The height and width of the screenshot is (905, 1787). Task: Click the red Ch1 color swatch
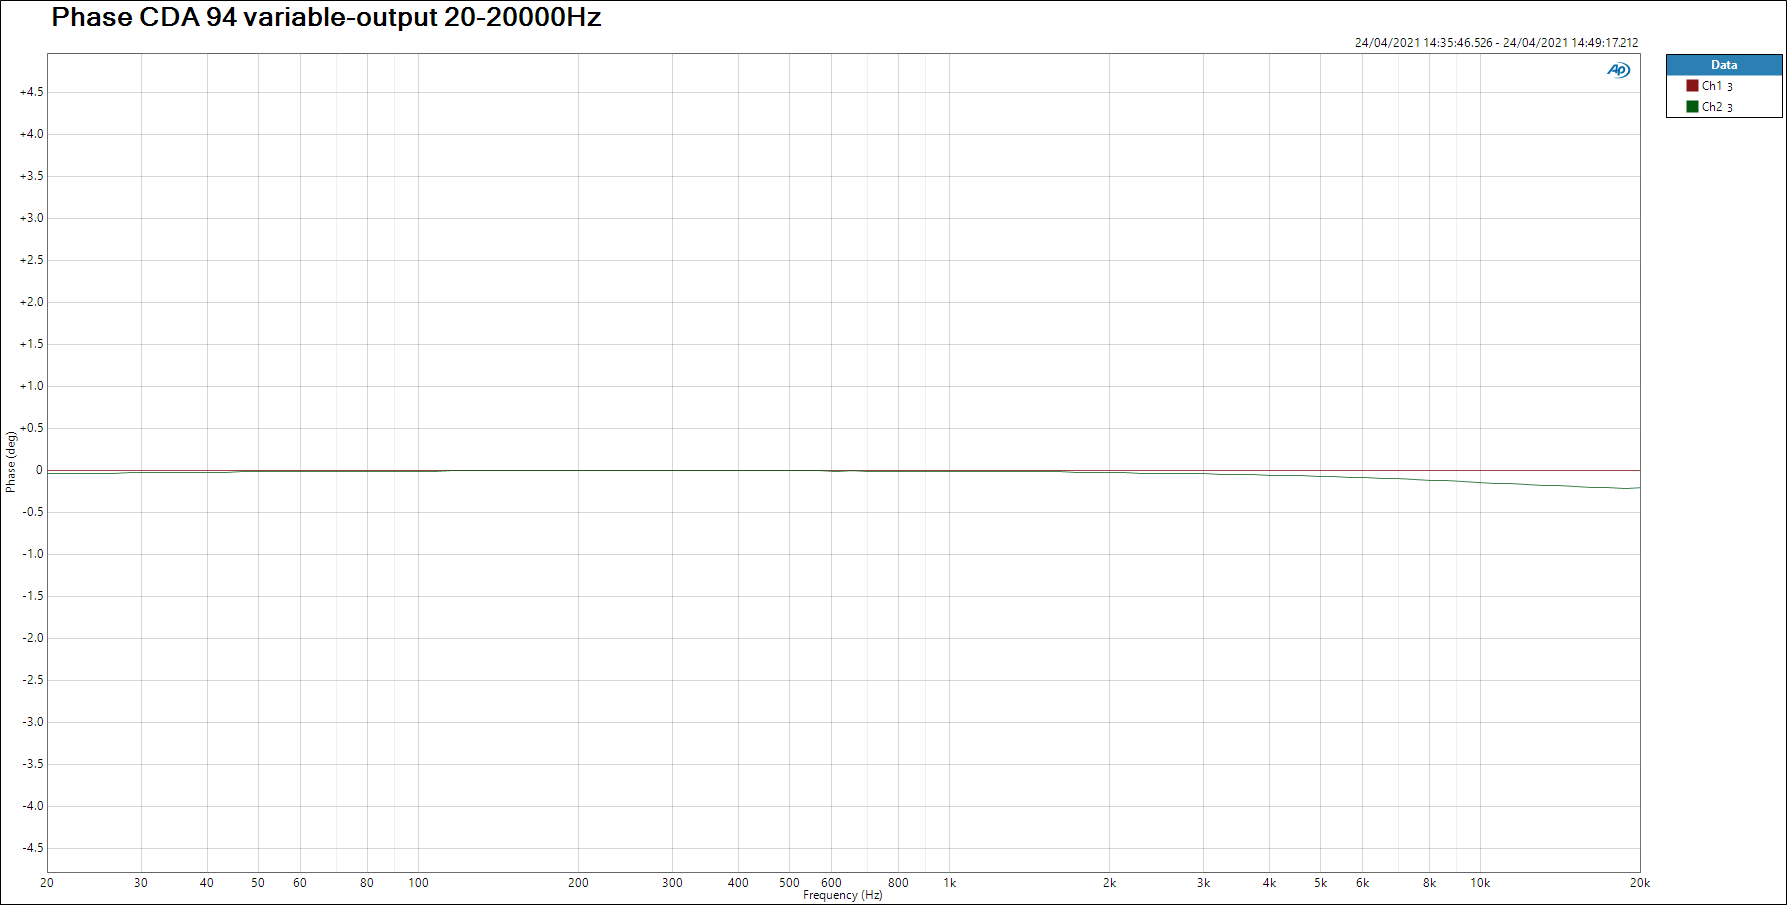point(1692,86)
